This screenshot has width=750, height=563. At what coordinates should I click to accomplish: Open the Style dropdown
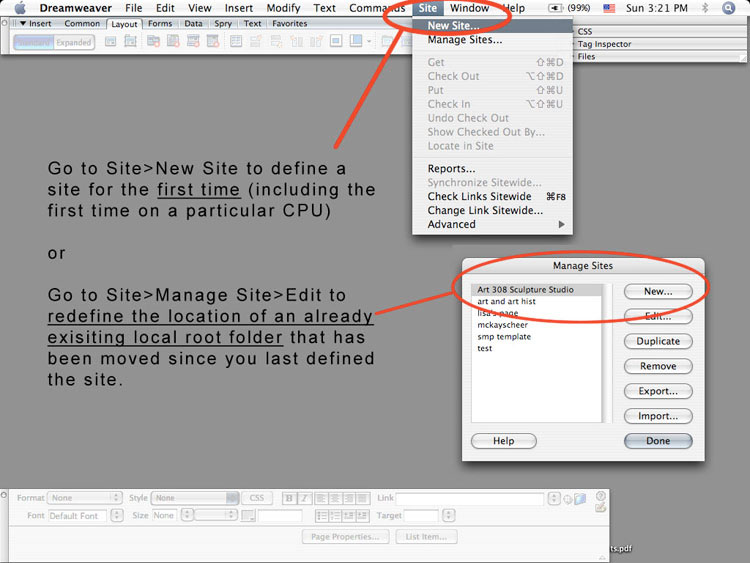(194, 498)
